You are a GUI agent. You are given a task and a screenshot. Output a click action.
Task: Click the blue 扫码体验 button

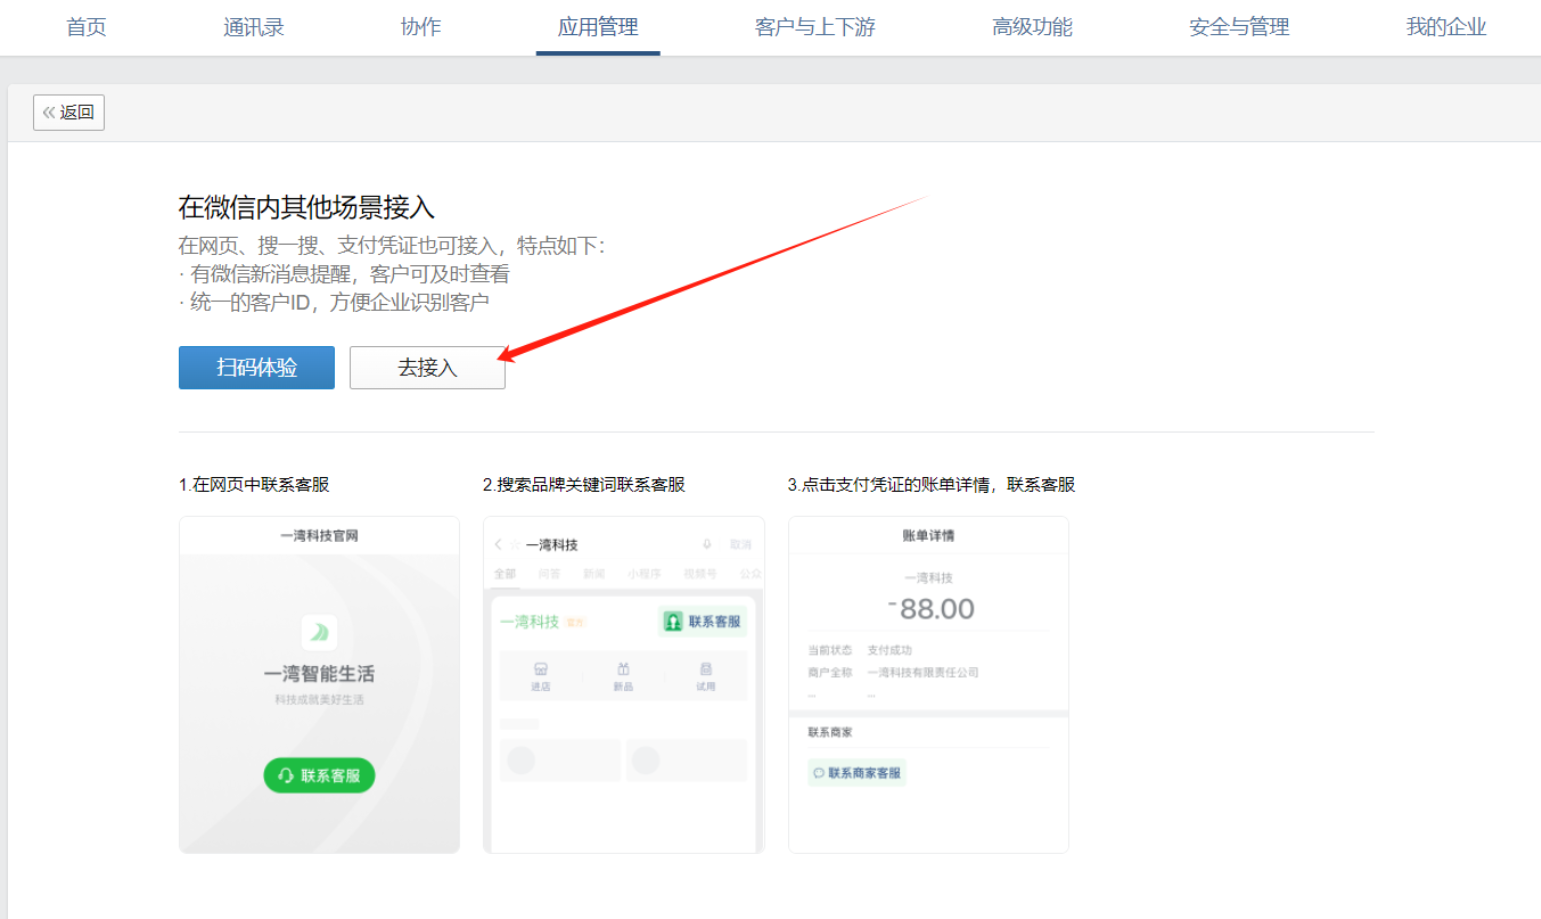(256, 367)
